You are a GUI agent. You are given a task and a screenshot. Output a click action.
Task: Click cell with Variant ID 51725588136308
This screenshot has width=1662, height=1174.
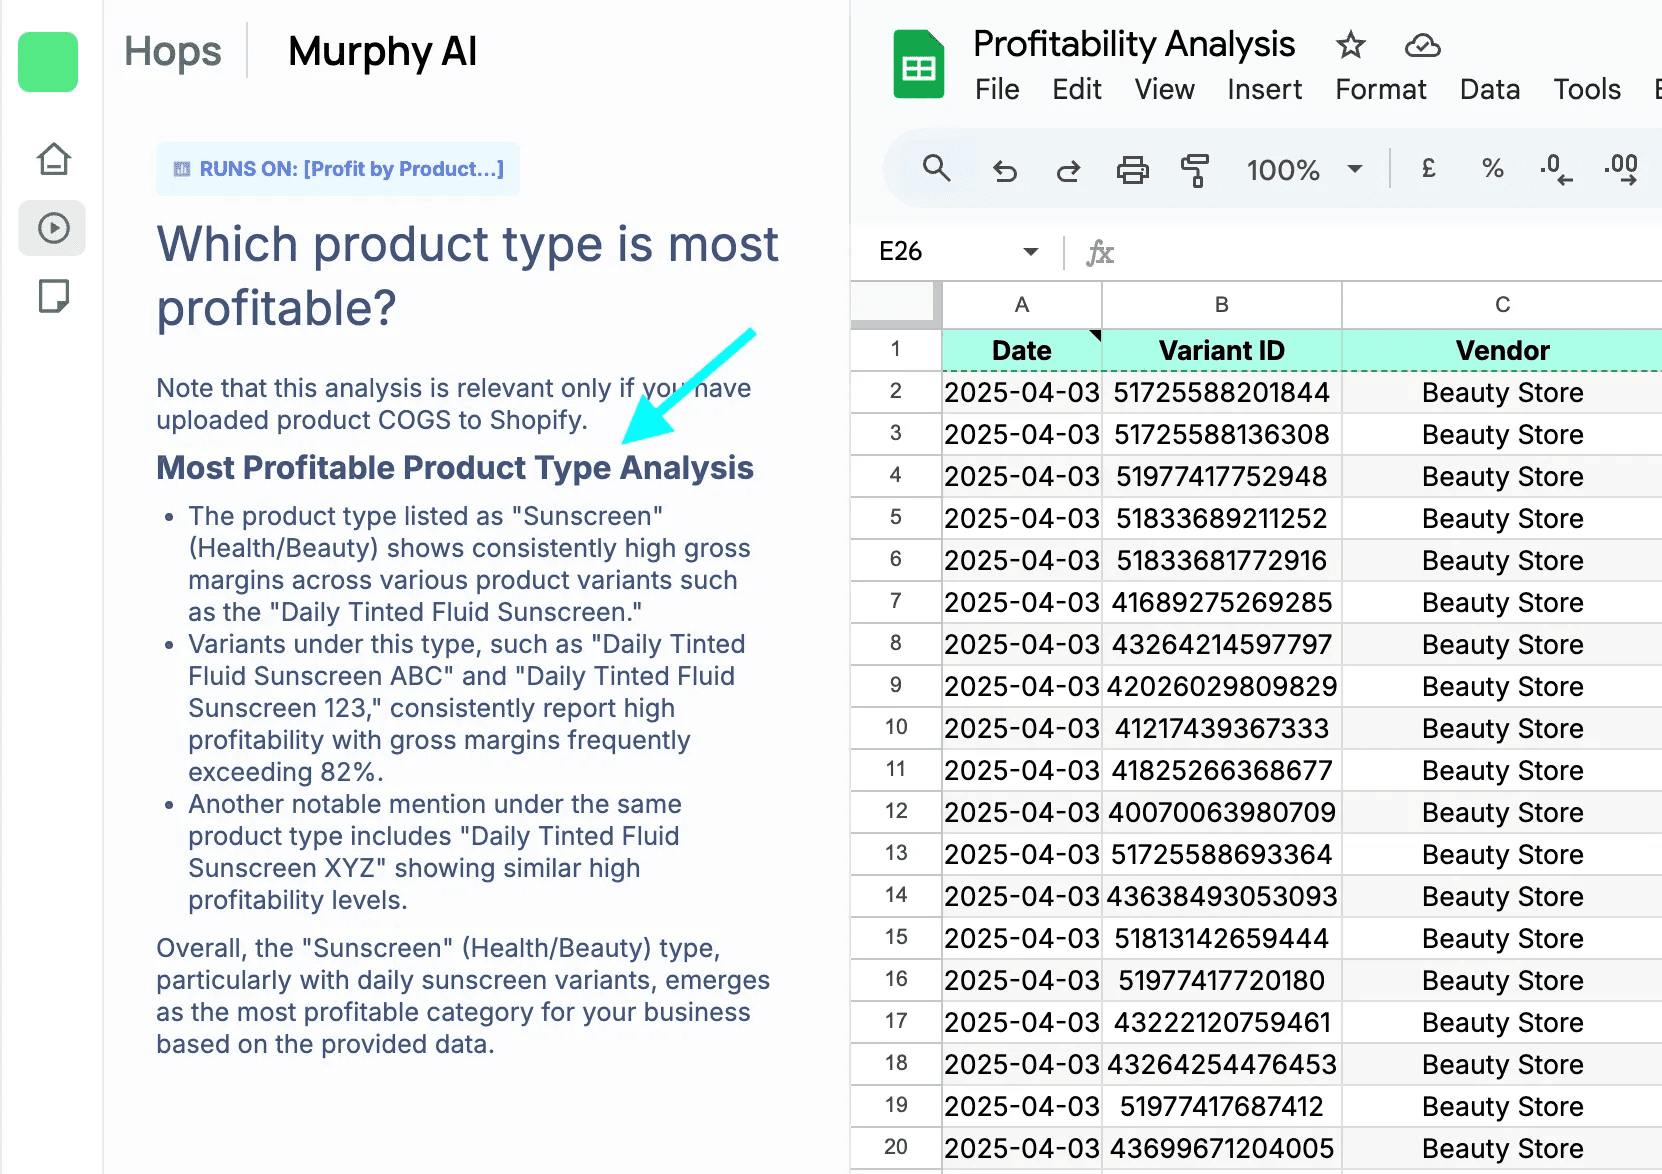pyautogui.click(x=1222, y=434)
